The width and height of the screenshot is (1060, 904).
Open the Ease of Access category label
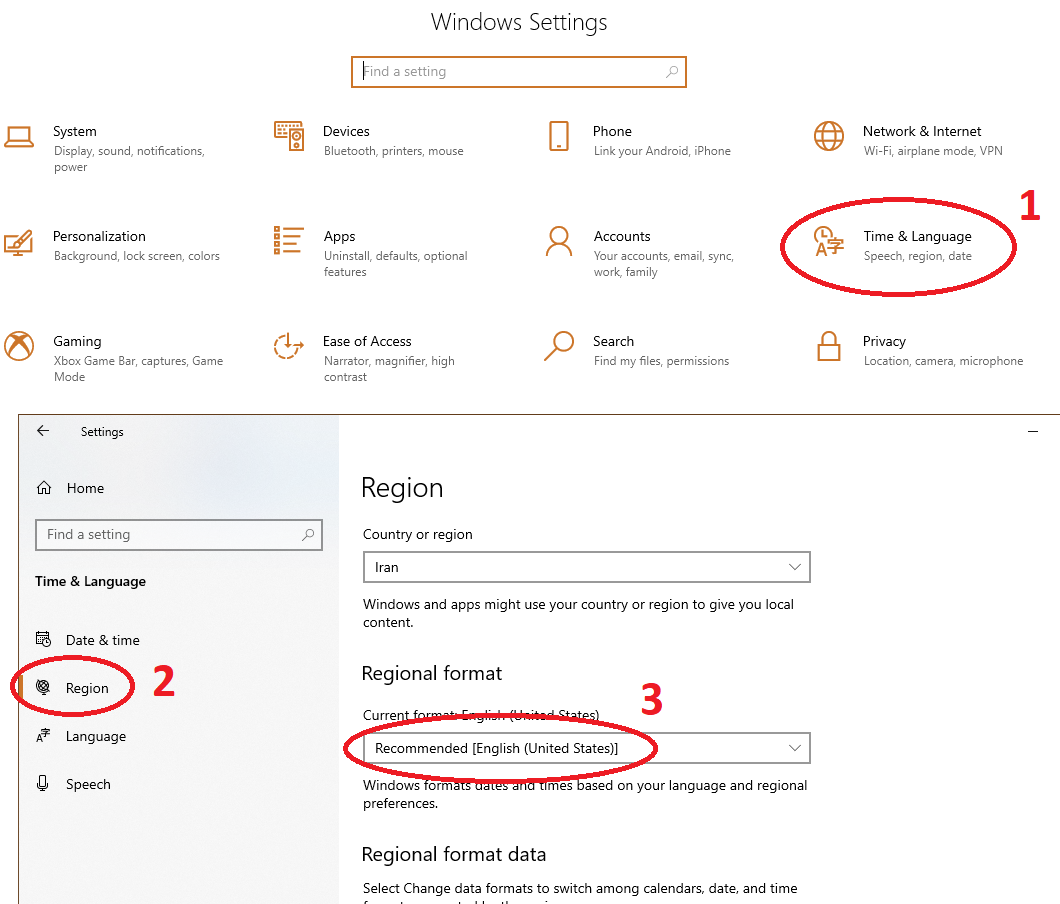[x=367, y=341]
